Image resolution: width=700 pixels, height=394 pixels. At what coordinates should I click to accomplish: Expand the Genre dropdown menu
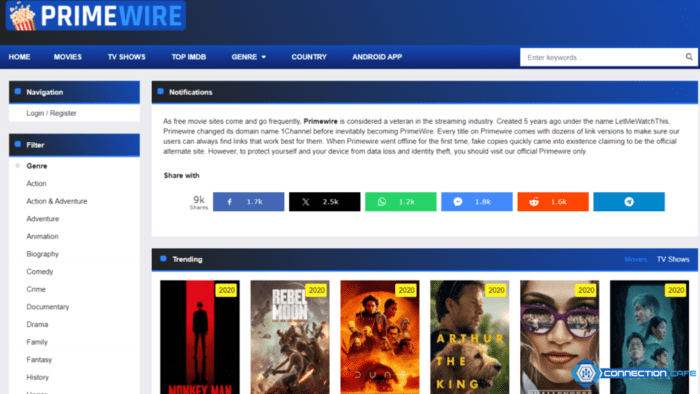point(249,57)
